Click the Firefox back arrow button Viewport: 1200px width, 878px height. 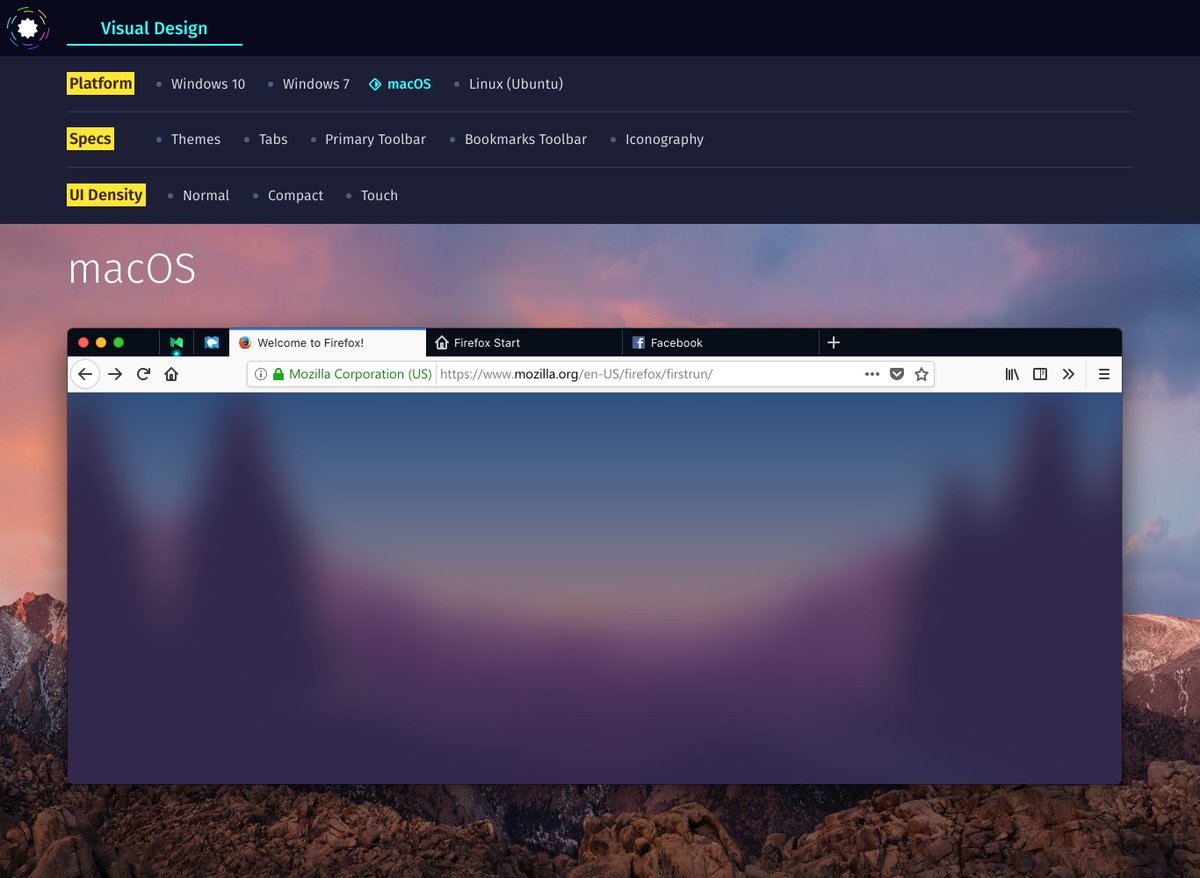tap(85, 374)
